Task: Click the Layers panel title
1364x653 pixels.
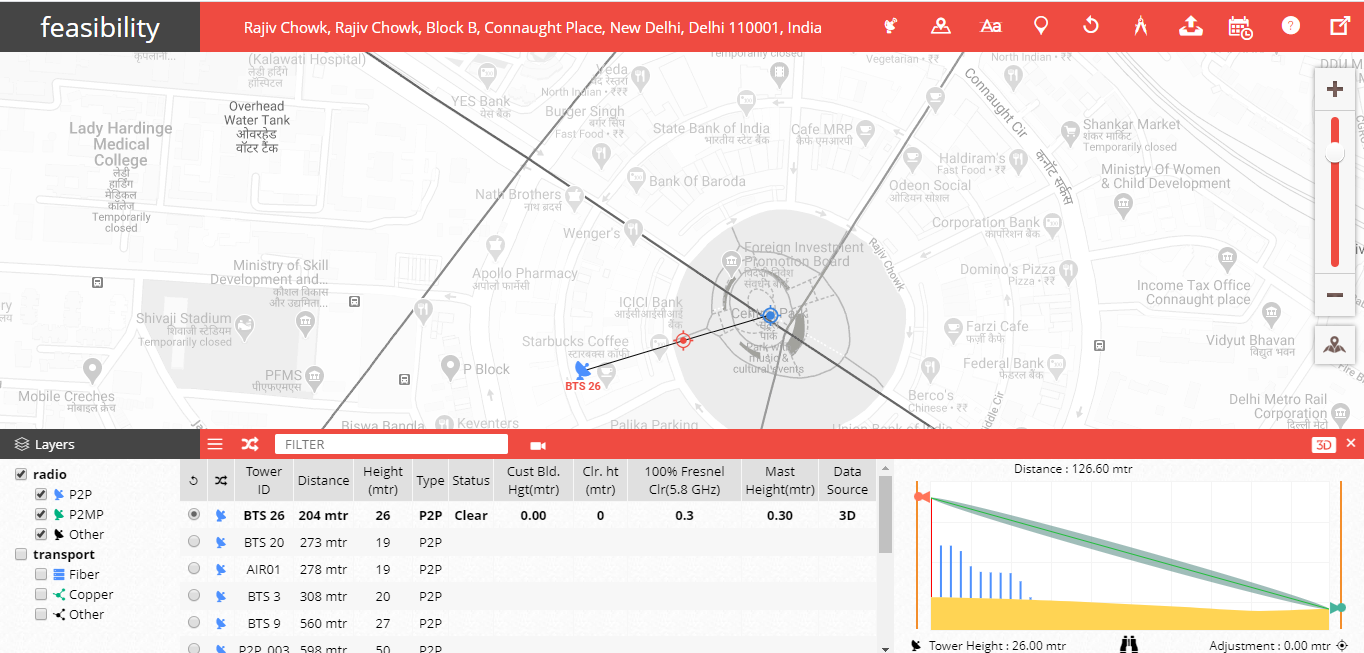Action: coord(55,445)
